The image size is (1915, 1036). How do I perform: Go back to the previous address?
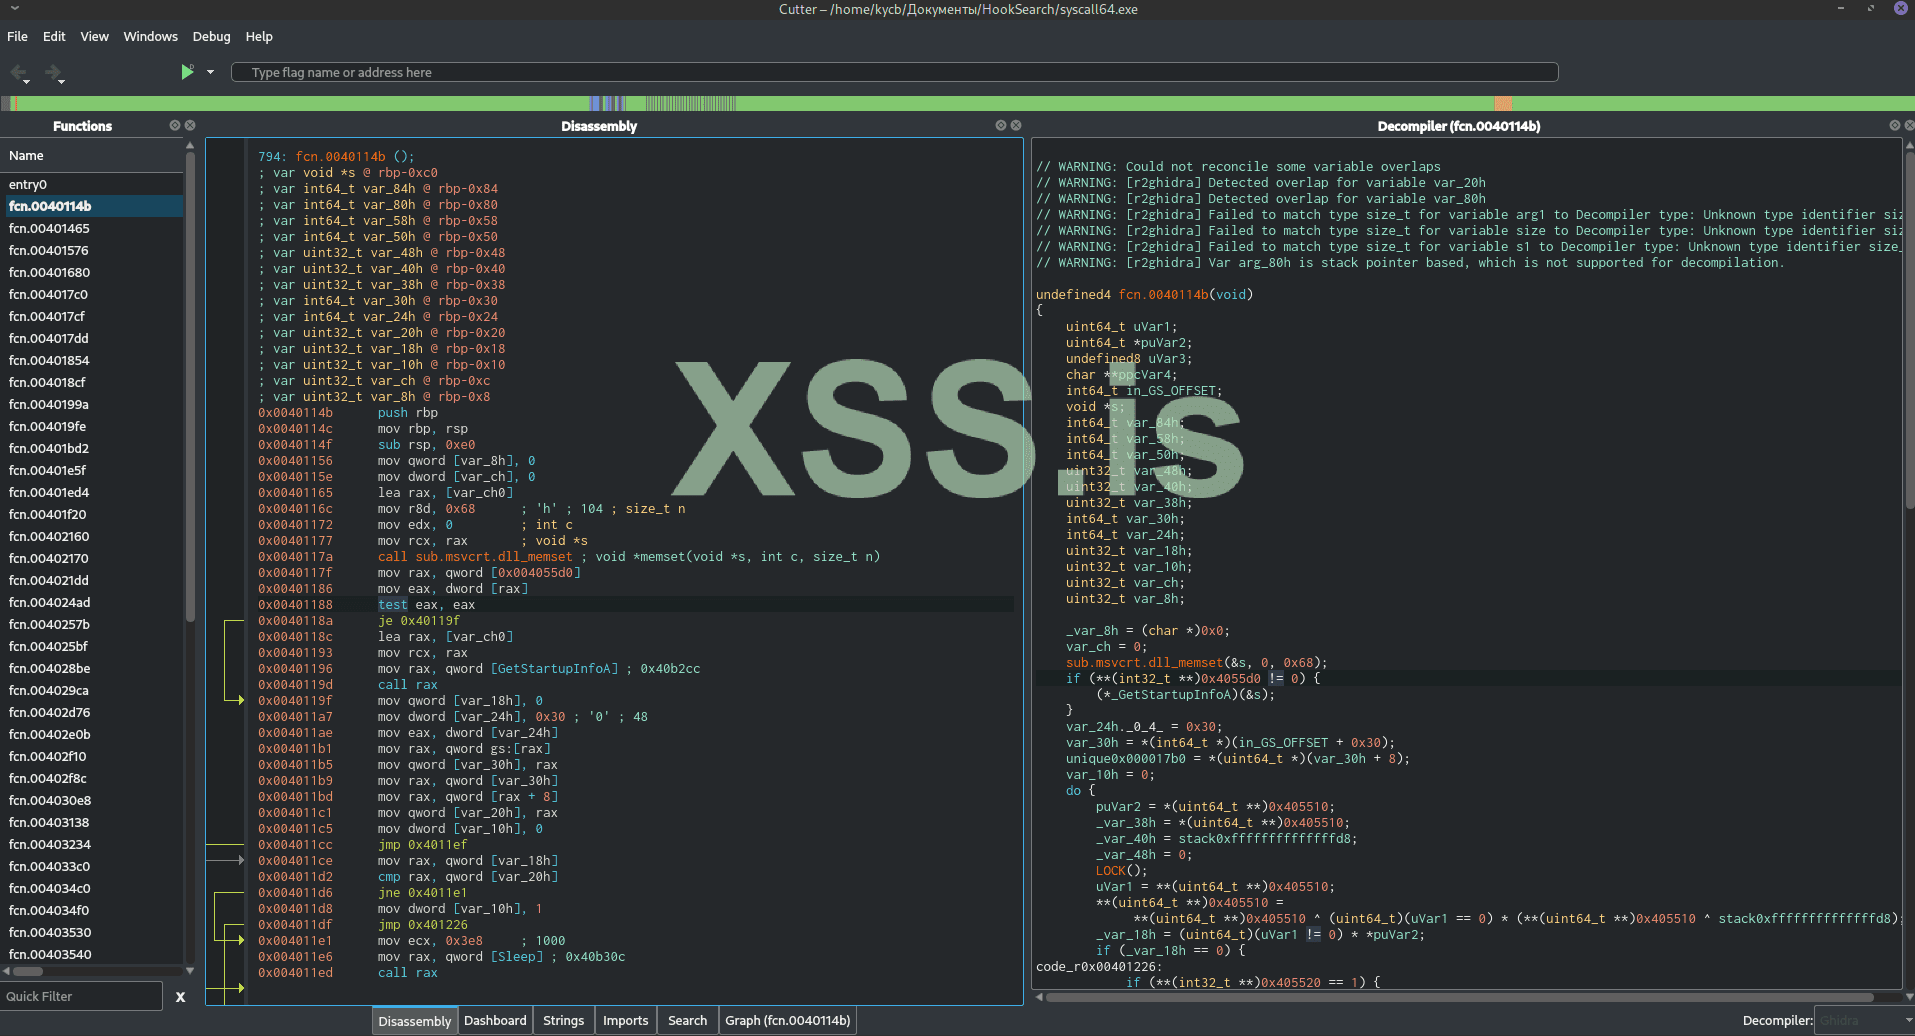[x=19, y=72]
